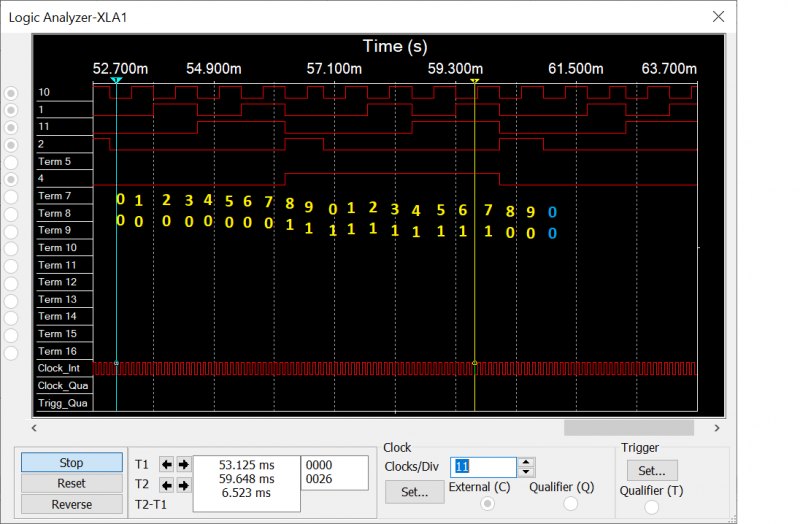Decrease Clocks/Div with the down spinner

[527, 472]
